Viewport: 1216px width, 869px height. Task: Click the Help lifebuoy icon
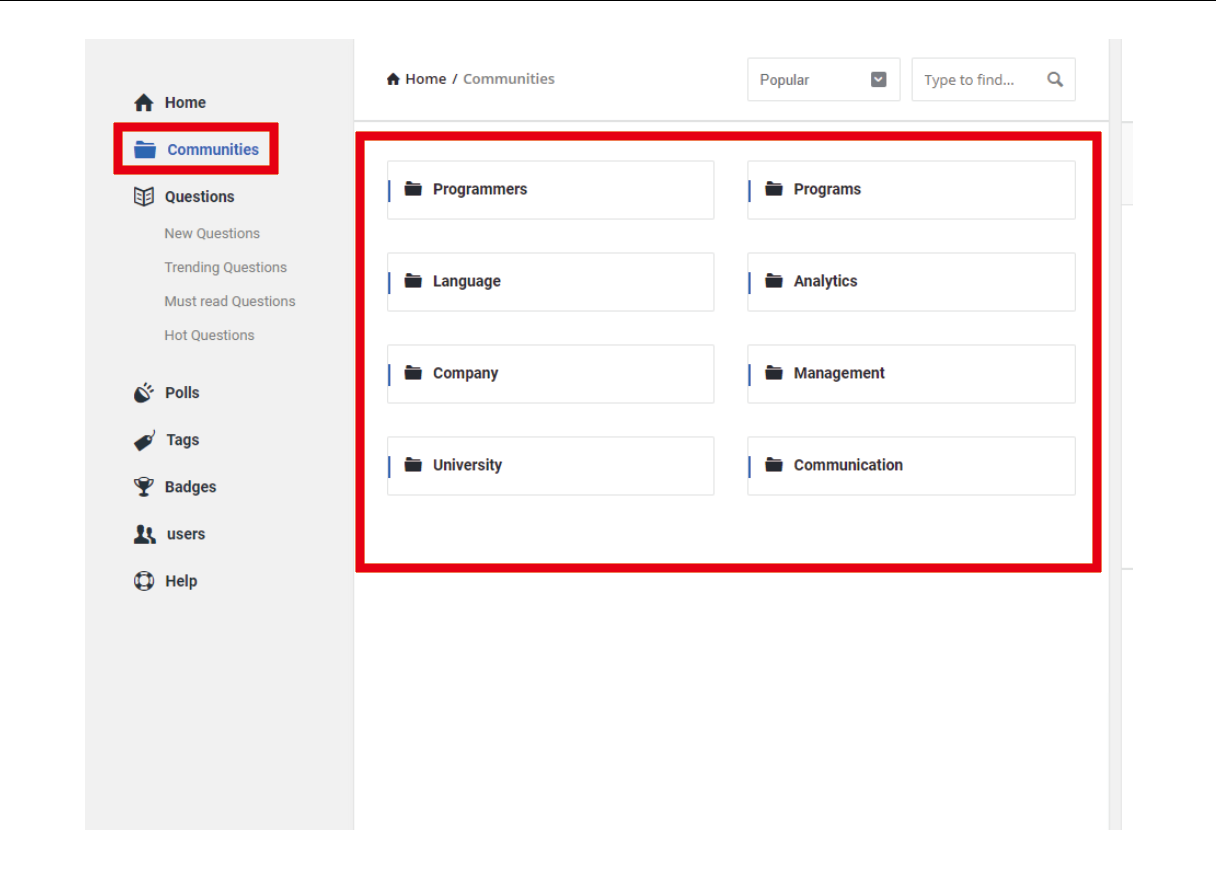pos(144,581)
